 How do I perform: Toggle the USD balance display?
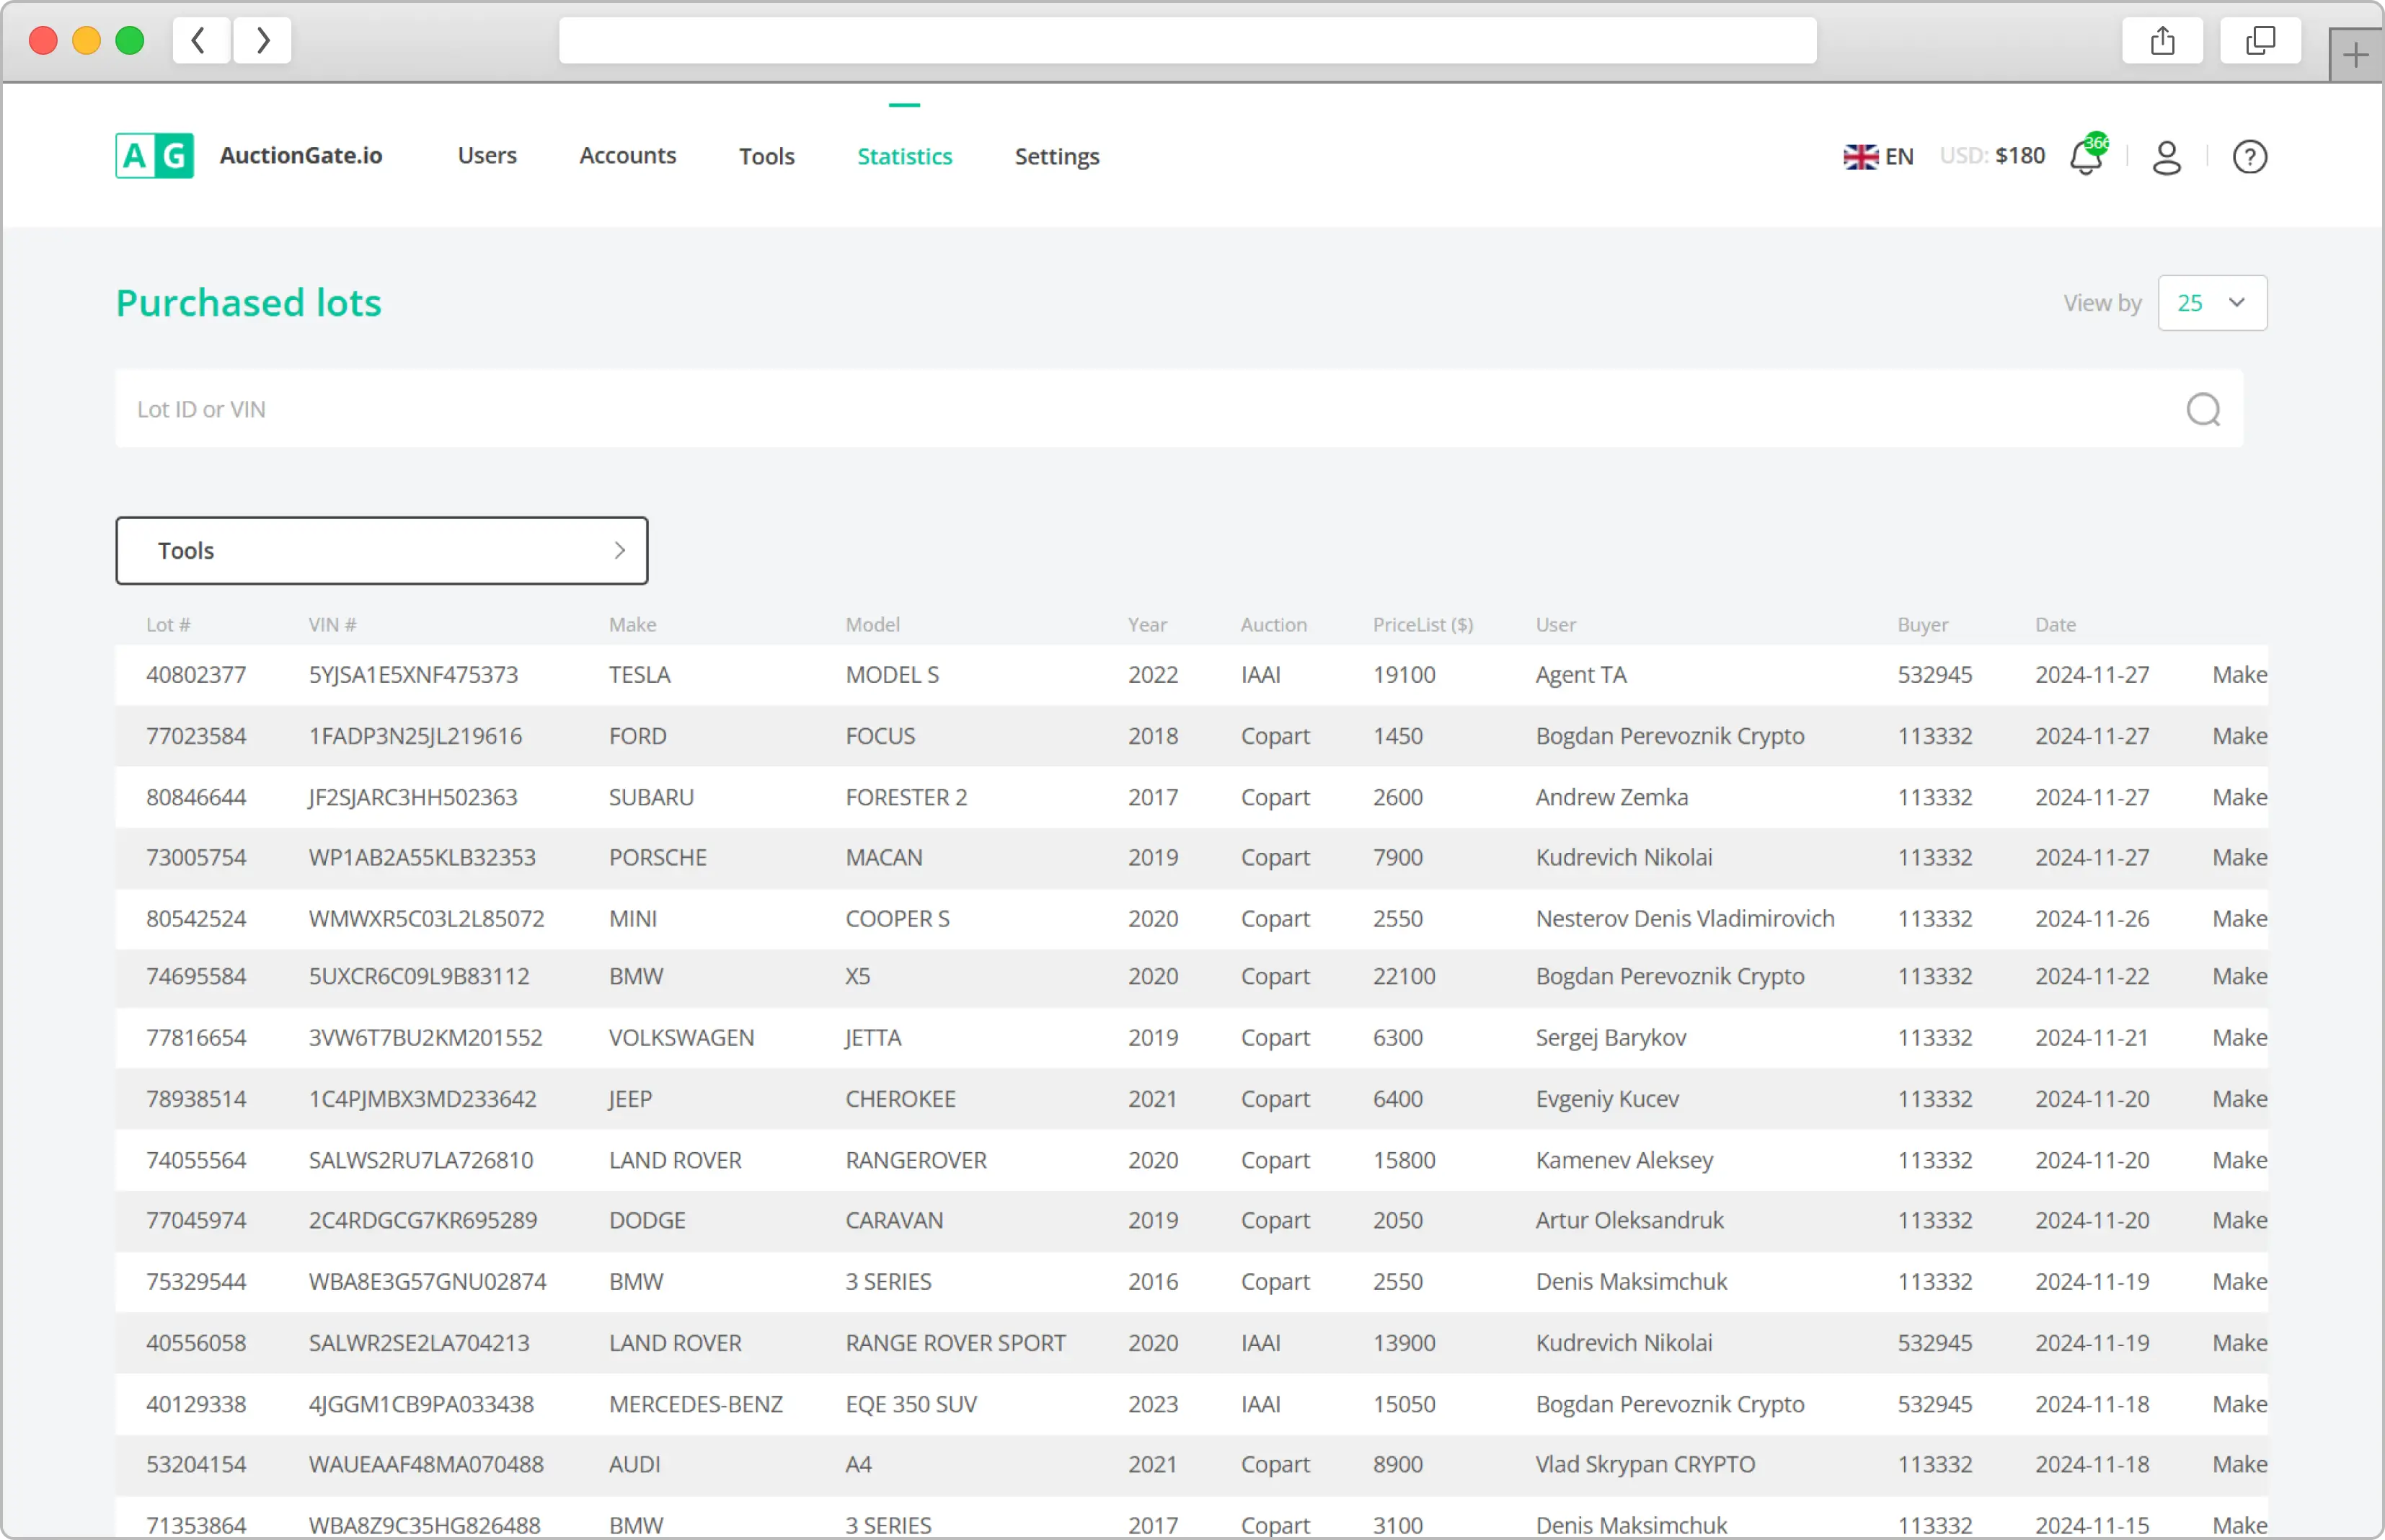click(x=1992, y=156)
